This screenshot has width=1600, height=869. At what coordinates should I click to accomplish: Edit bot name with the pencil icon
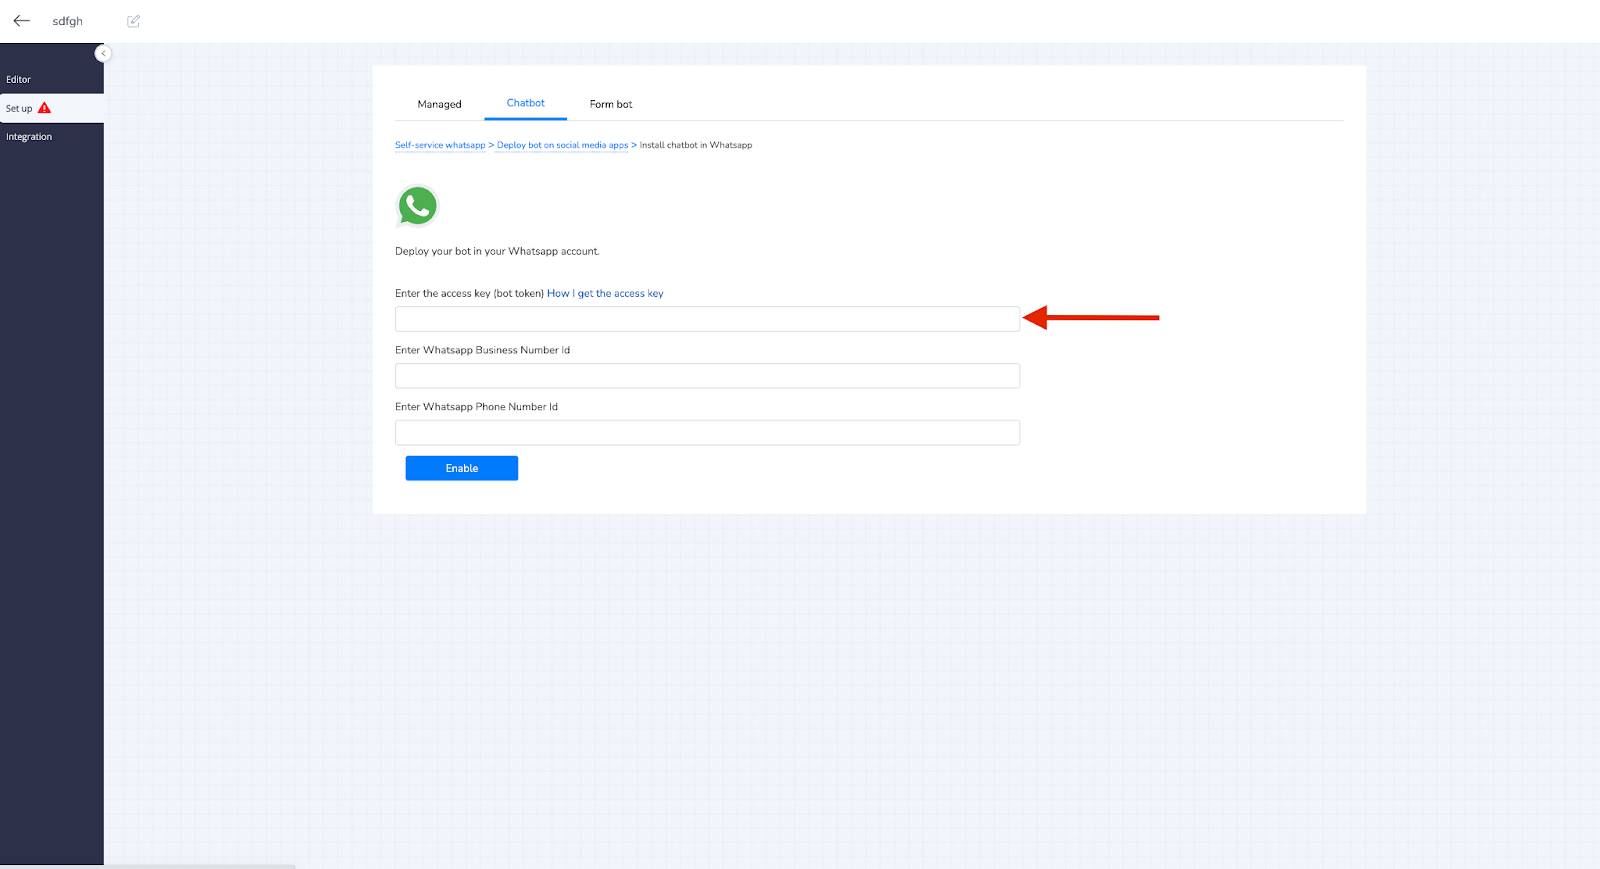tap(133, 21)
